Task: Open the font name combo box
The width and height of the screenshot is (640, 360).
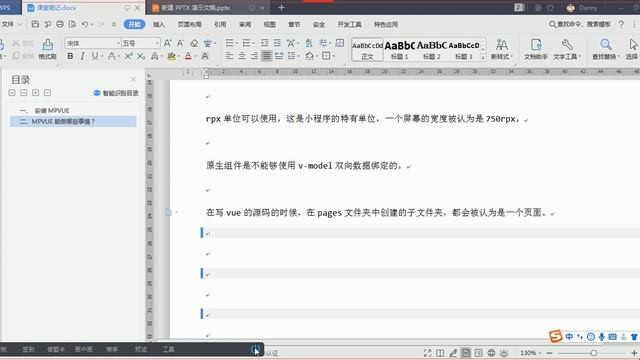Action: click(x=93, y=43)
